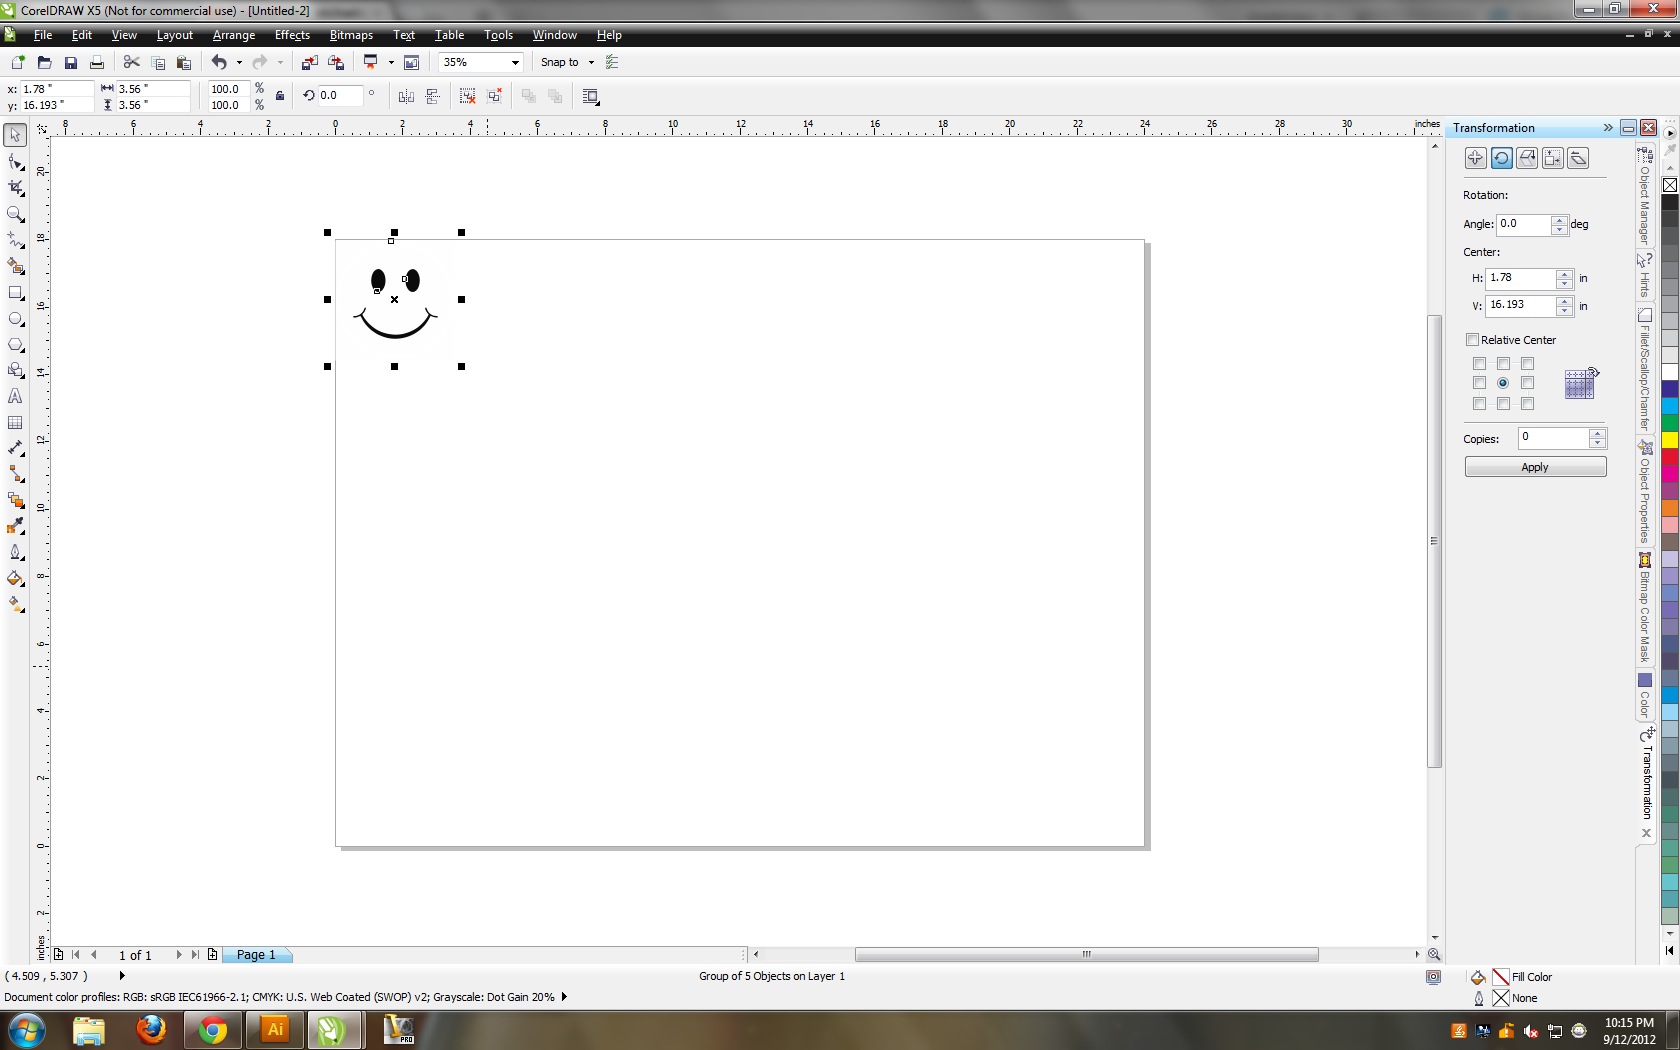1680x1050 pixels.
Task: Pick the Ellipse tool
Action: [15, 319]
